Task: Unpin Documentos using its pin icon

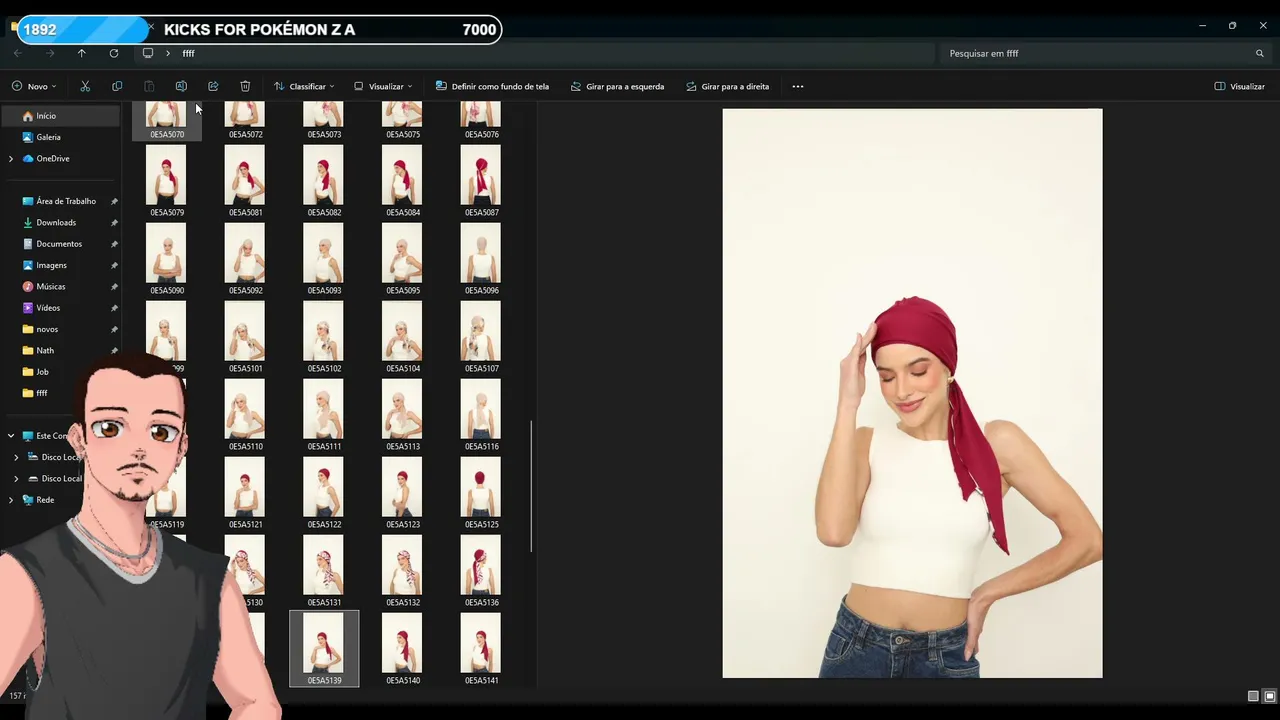Action: coord(114,244)
